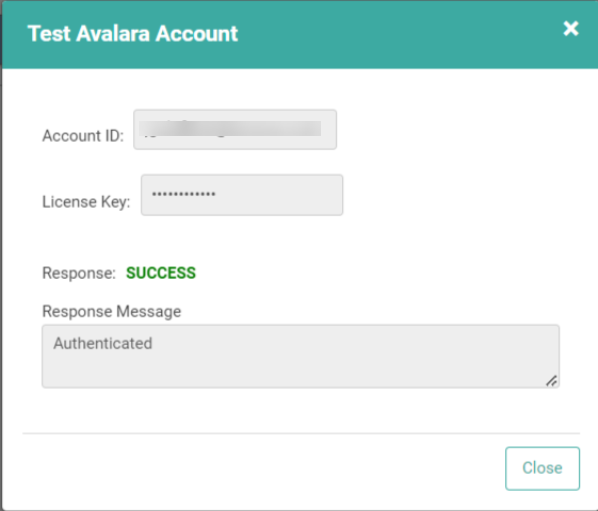Click the masked dots in License Key
This screenshot has height=511, width=598.
(184, 194)
